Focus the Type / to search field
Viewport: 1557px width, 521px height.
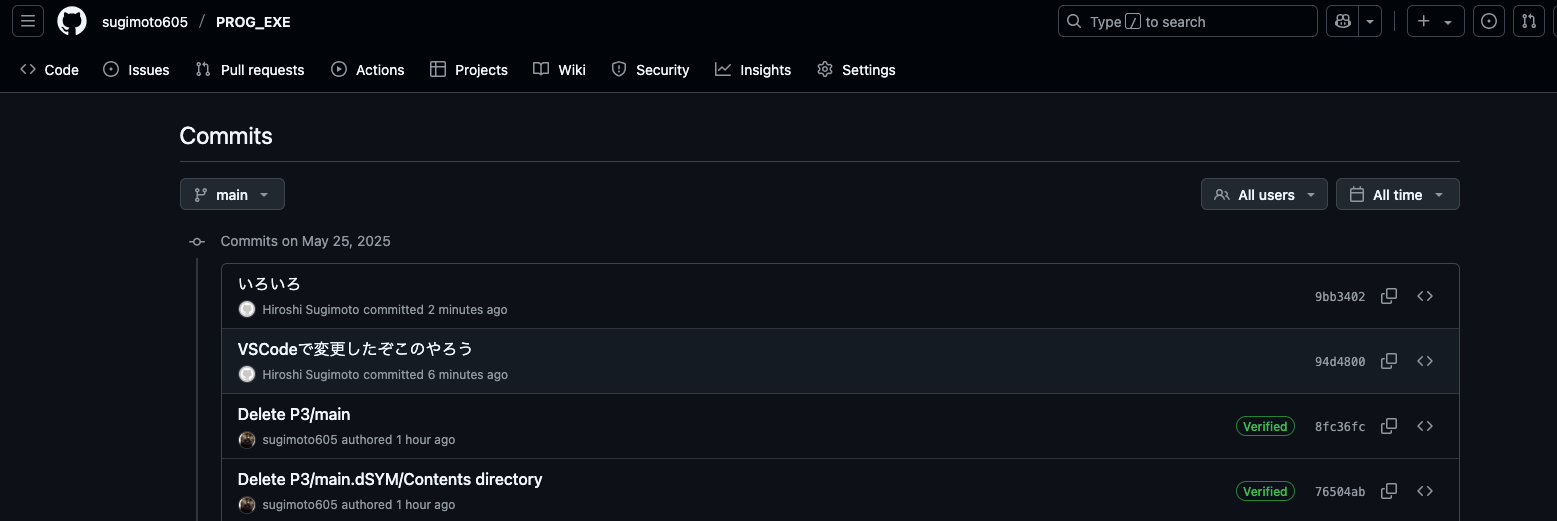click(1187, 21)
